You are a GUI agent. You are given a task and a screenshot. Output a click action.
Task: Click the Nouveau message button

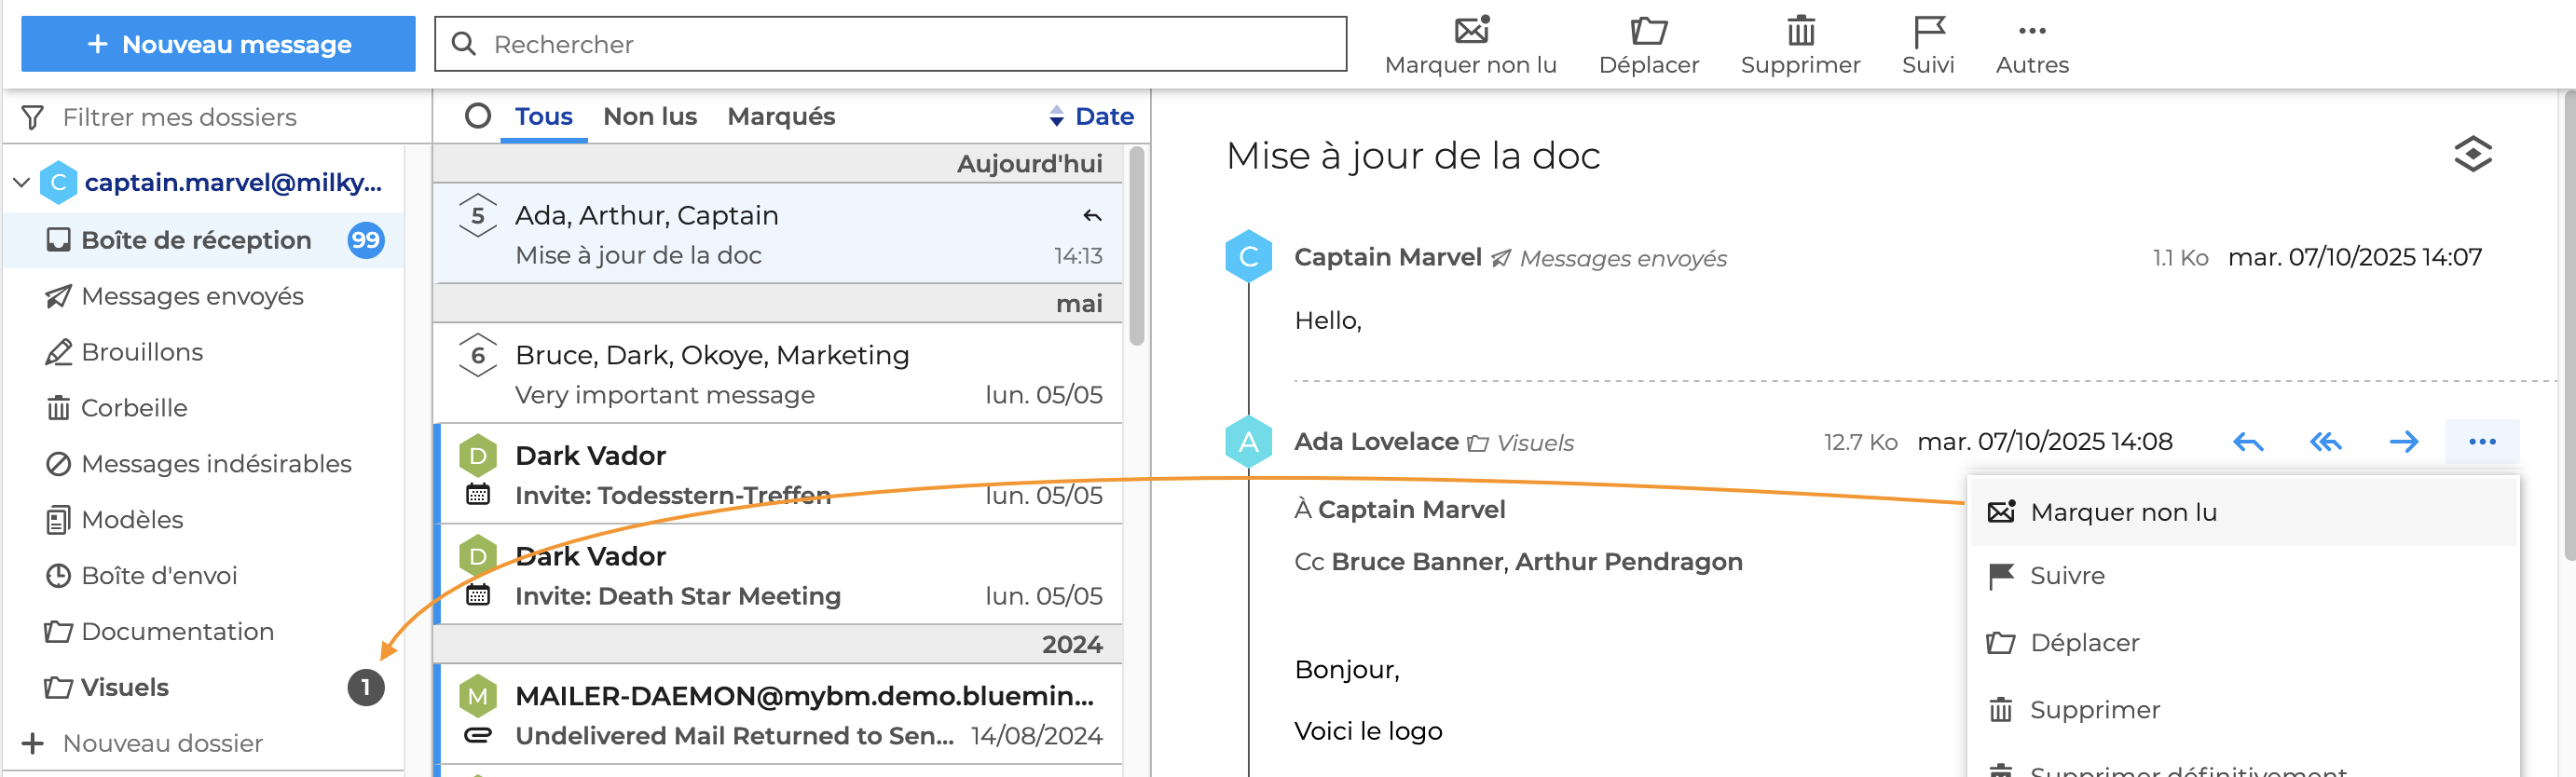pyautogui.click(x=218, y=44)
